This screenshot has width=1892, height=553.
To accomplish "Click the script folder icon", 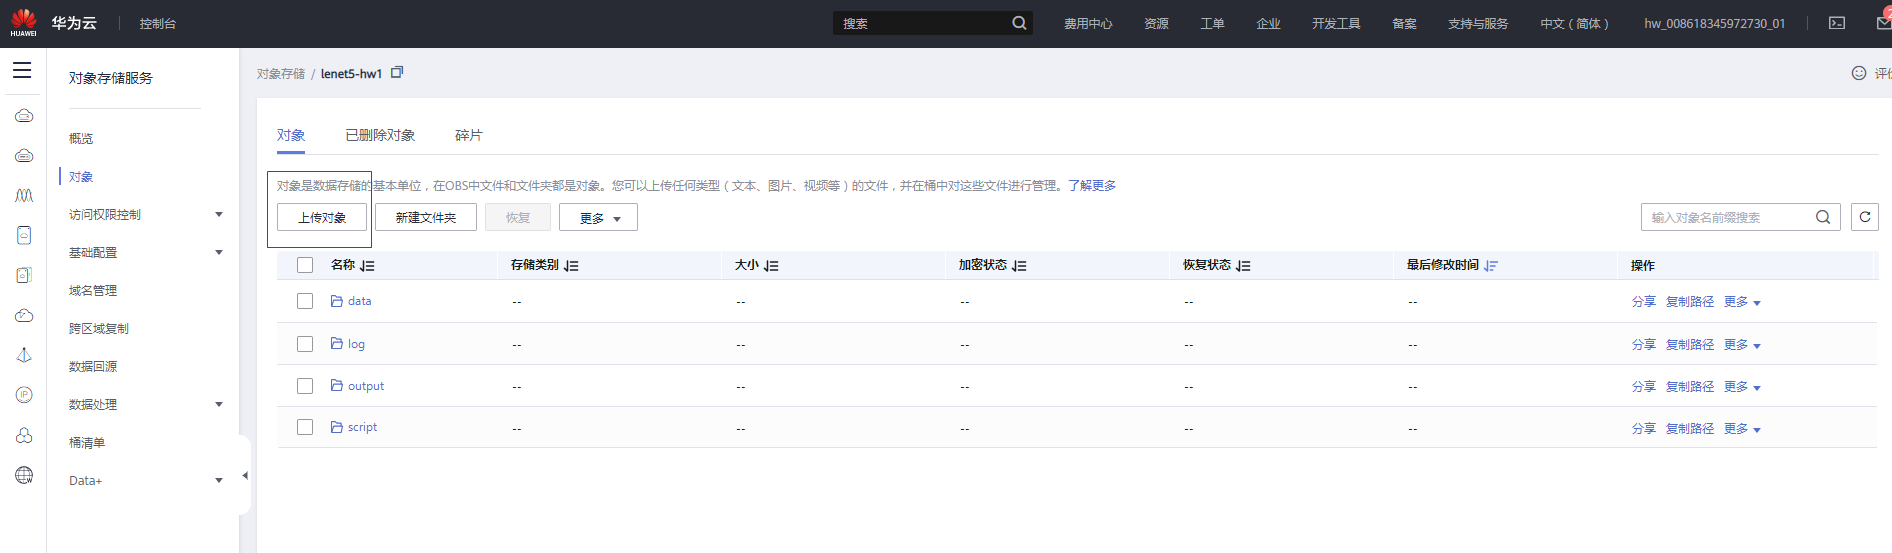I will pos(337,427).
